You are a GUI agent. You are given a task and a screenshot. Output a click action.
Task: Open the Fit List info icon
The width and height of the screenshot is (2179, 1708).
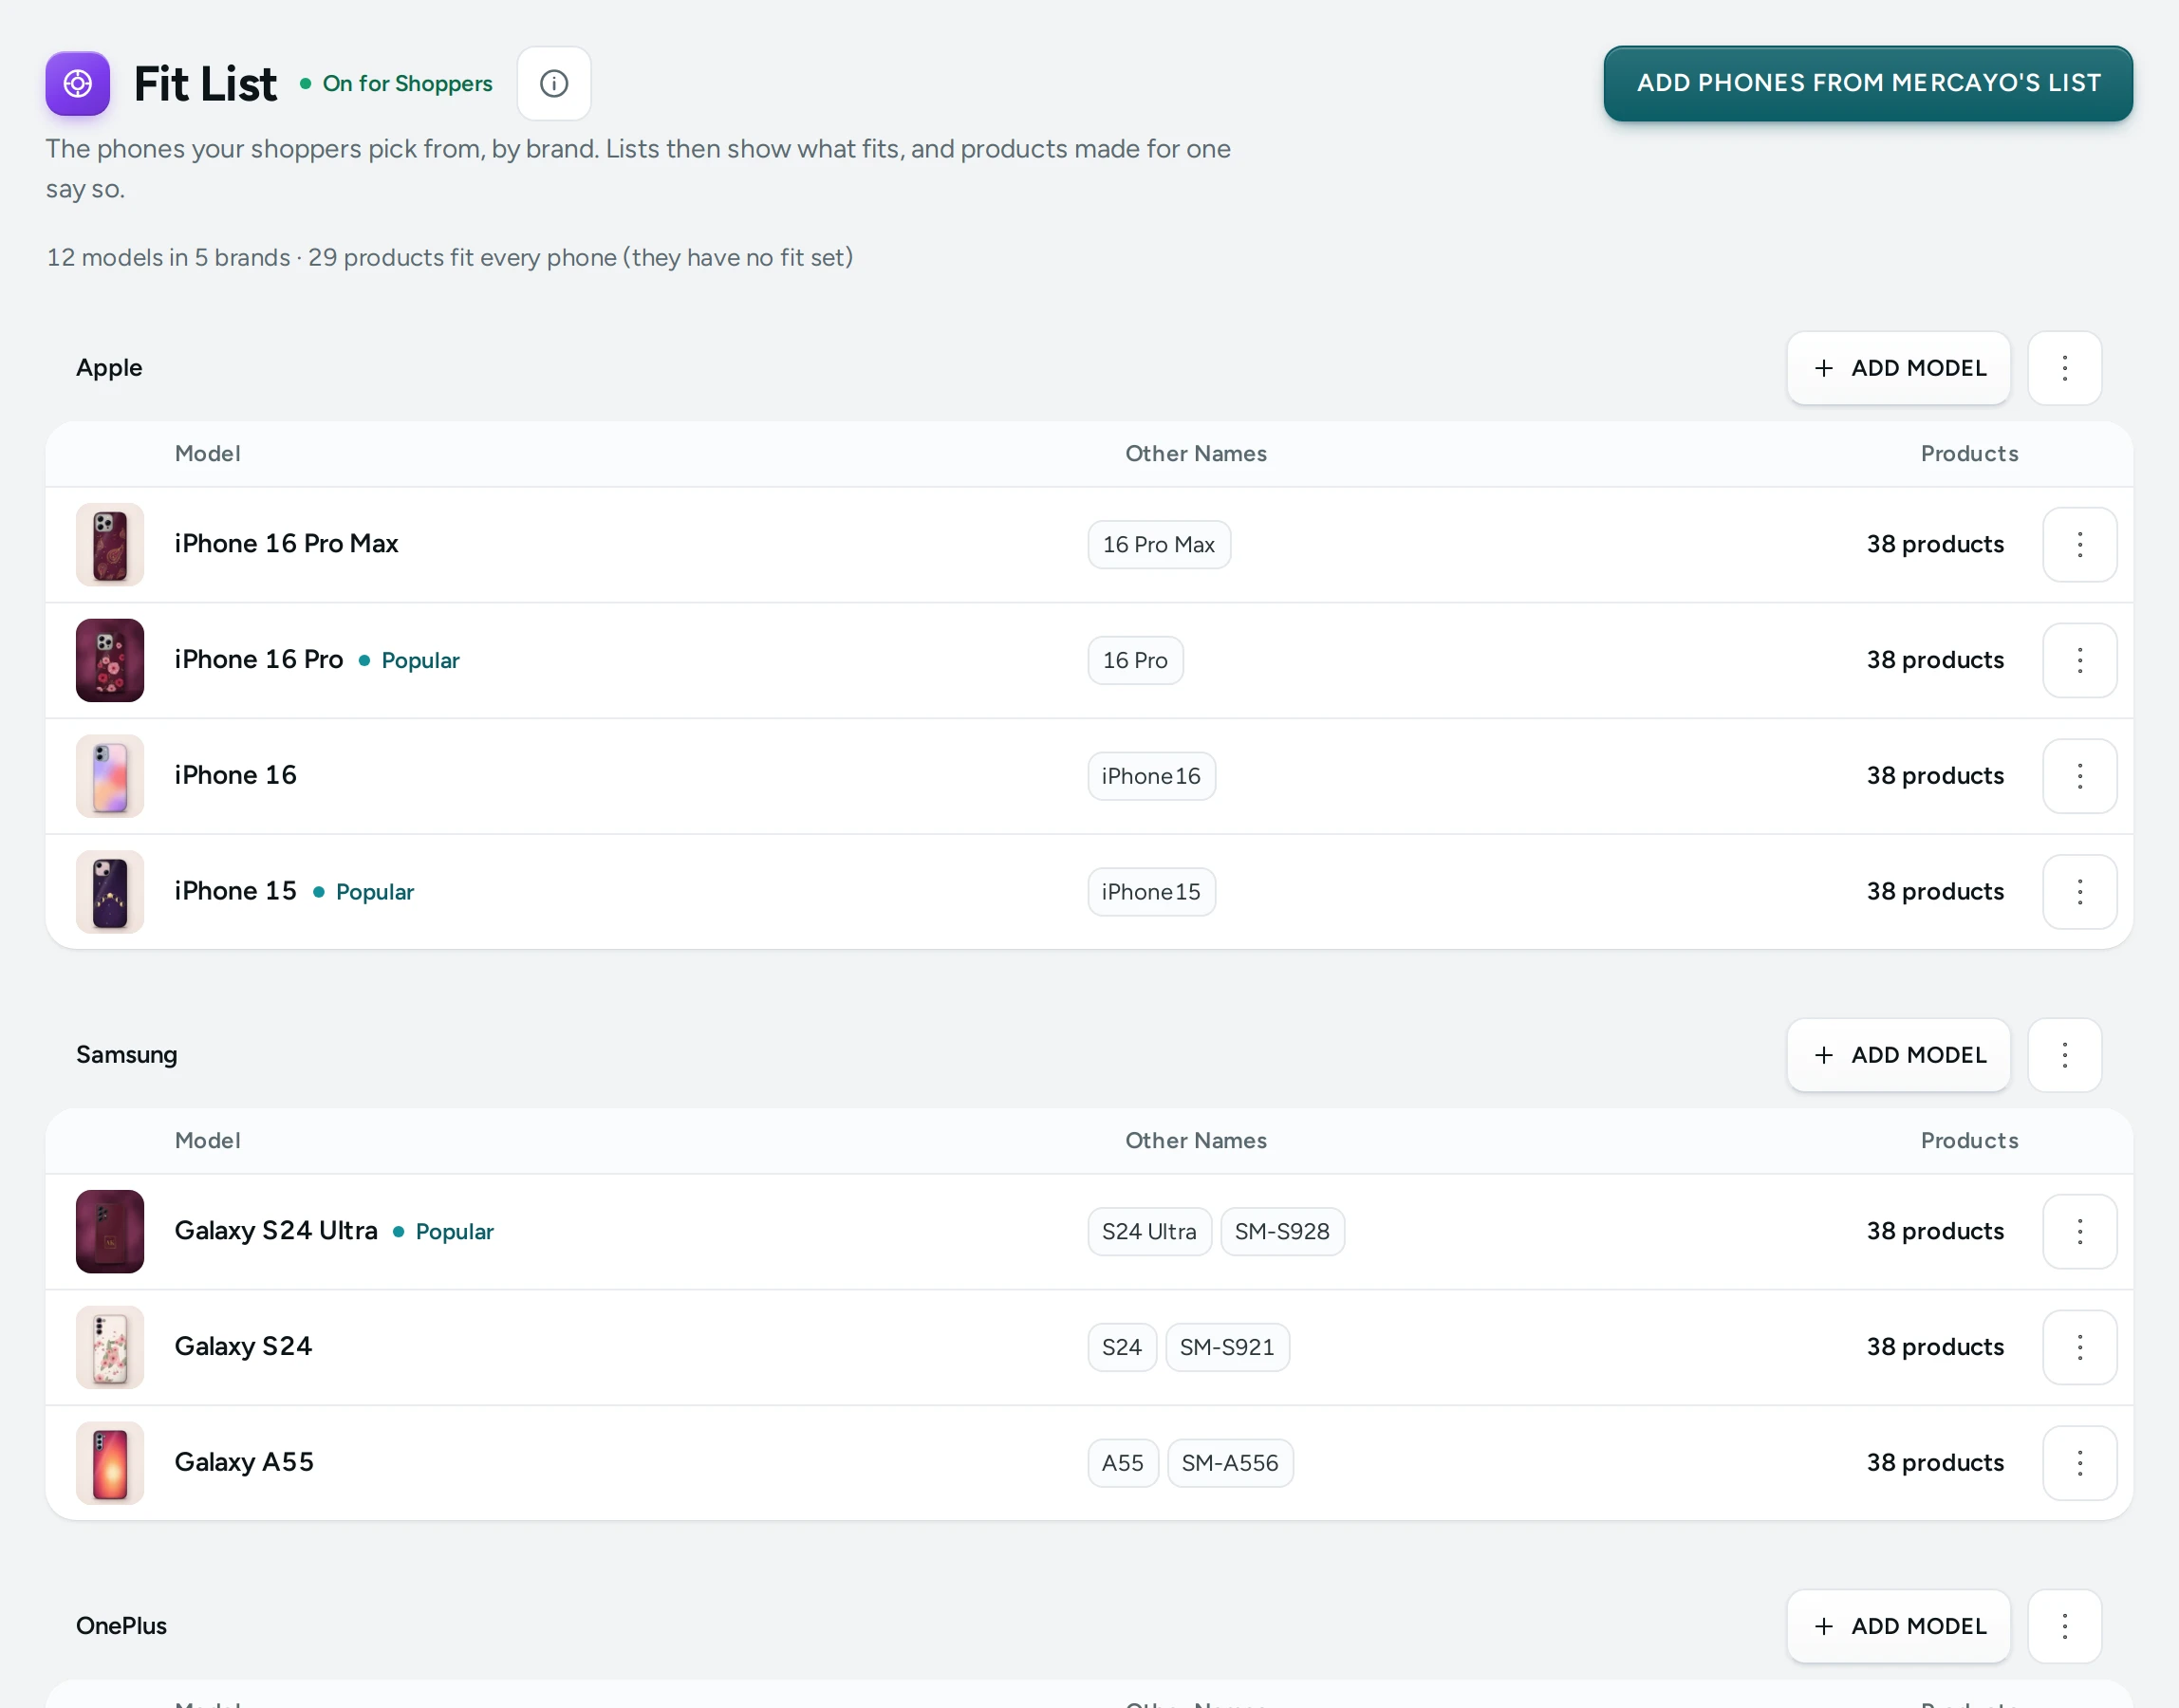[x=554, y=84]
